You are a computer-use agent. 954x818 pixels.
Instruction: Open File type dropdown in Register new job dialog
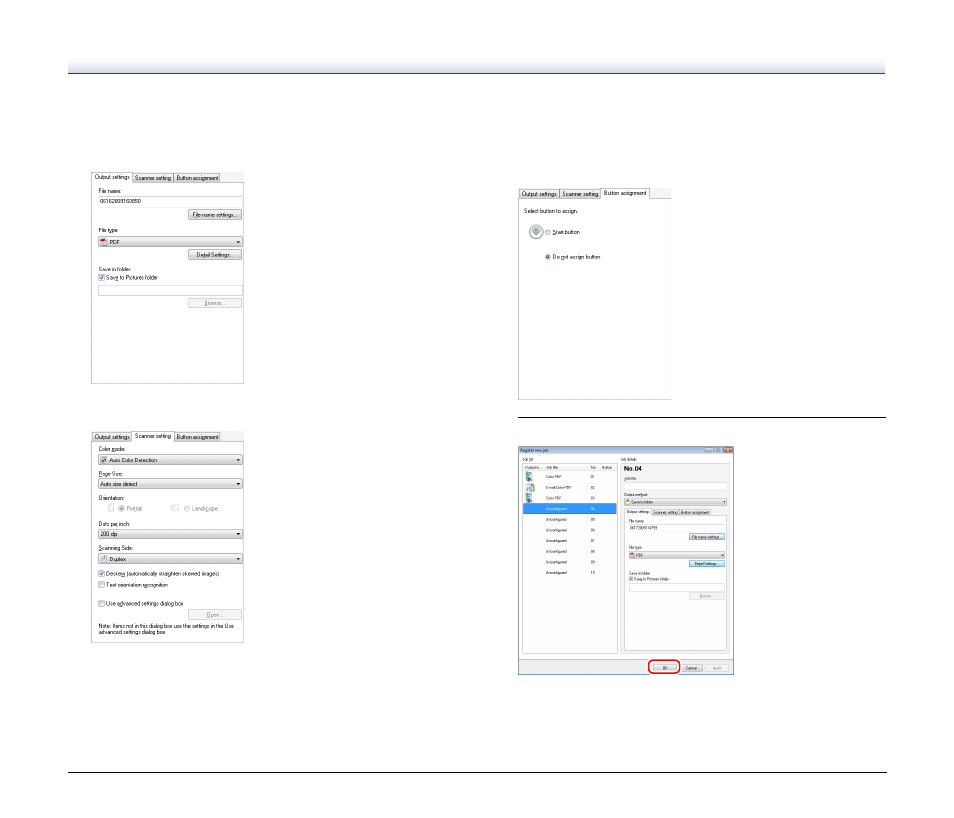pos(677,555)
